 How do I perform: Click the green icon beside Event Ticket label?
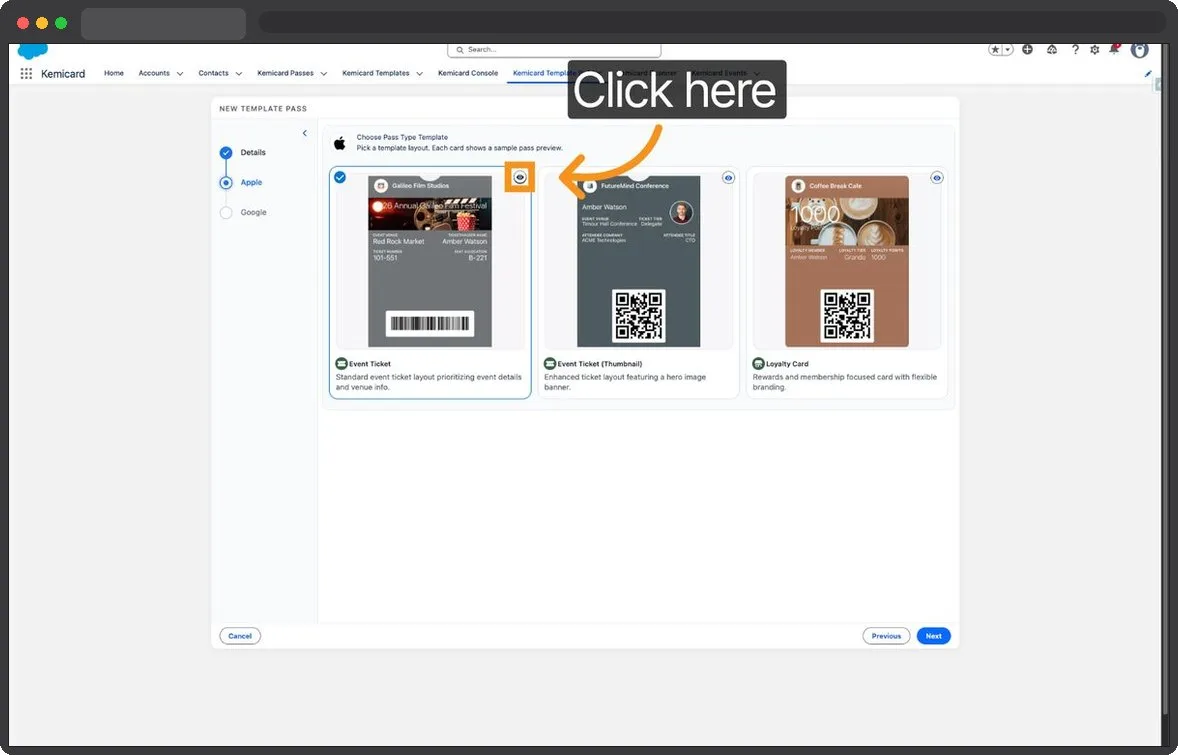click(x=341, y=364)
